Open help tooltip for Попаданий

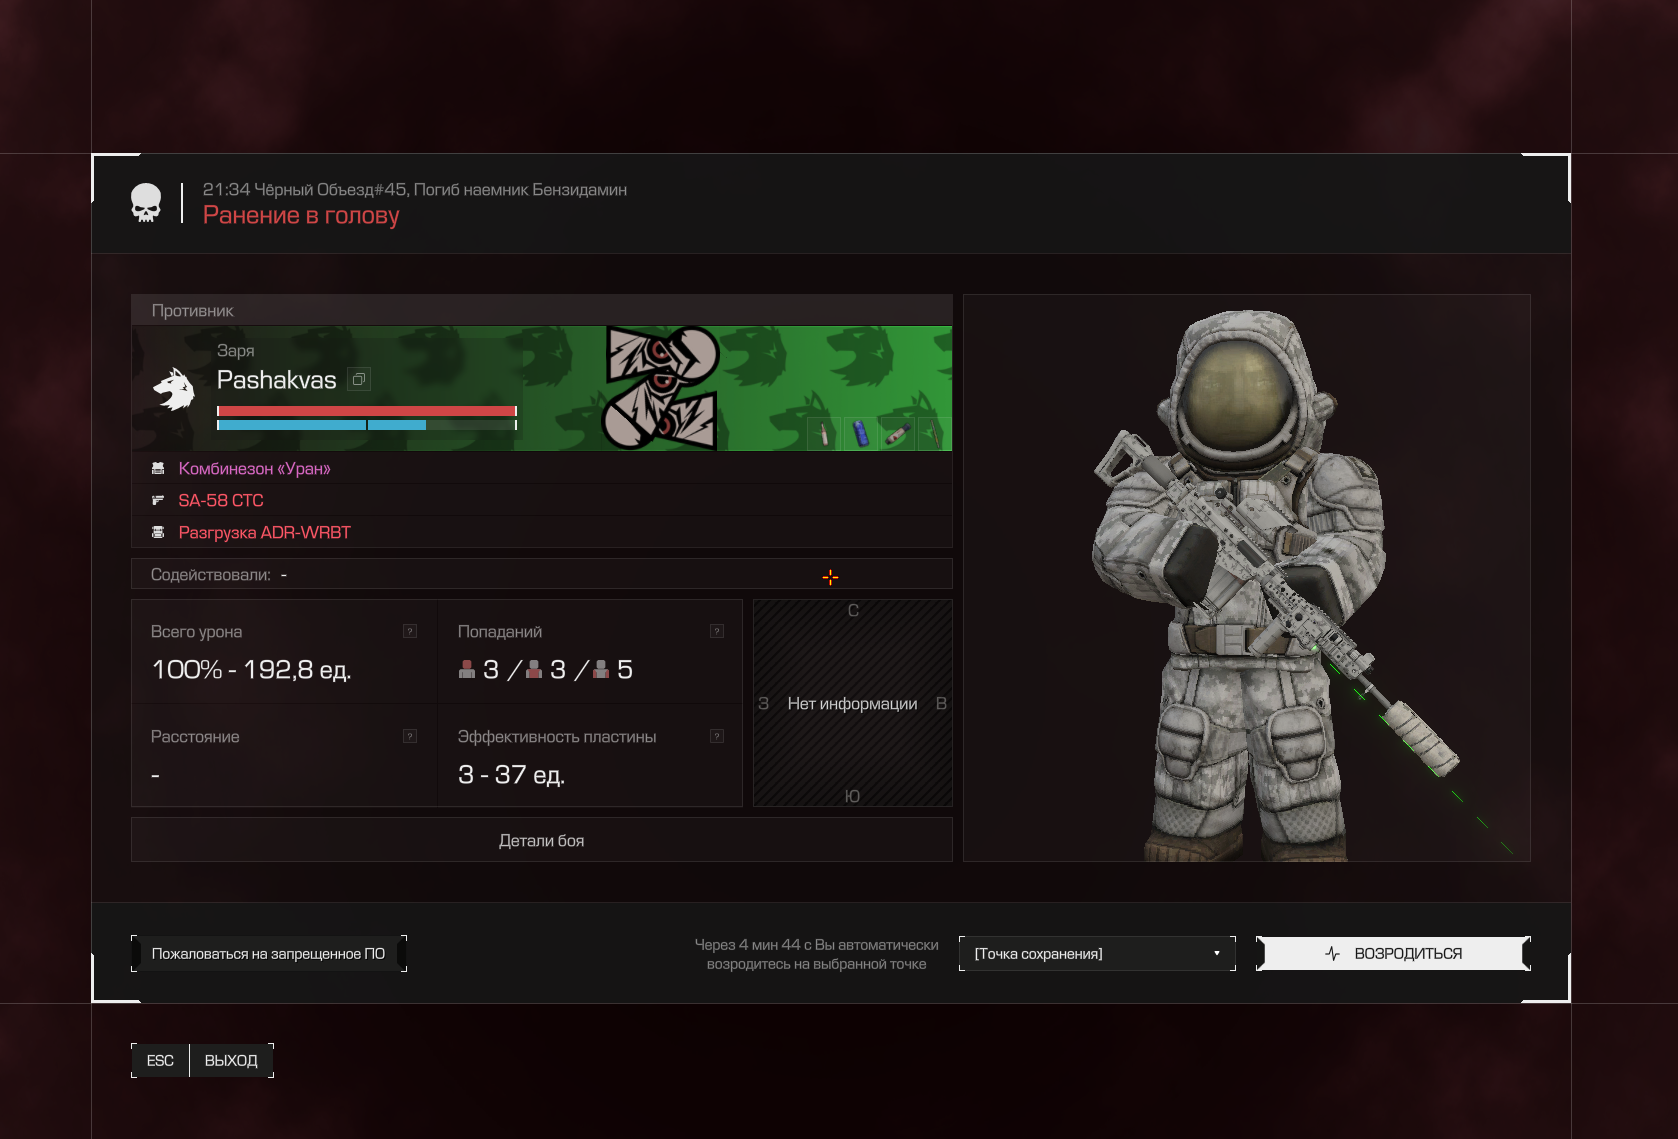[x=717, y=631]
